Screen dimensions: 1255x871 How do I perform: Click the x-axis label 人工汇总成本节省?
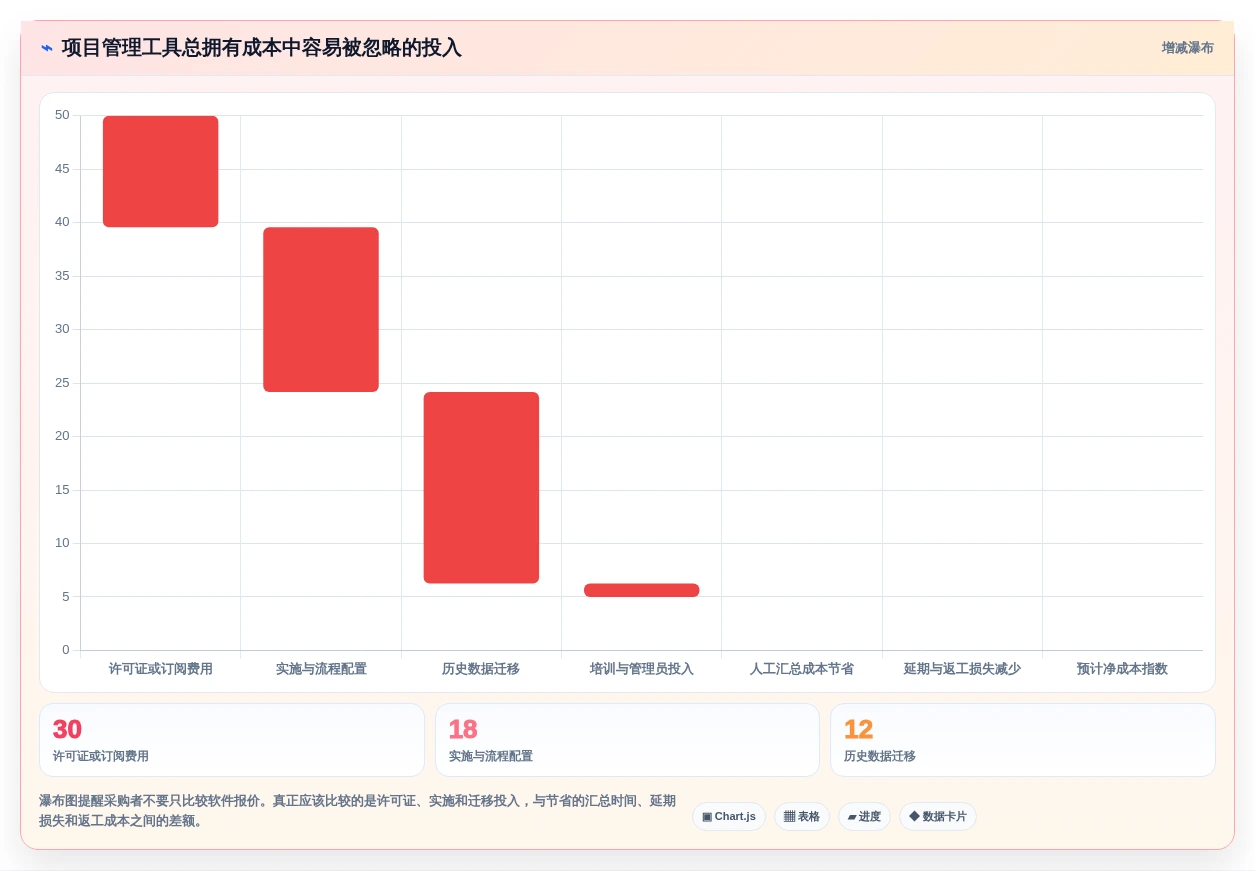click(x=802, y=668)
